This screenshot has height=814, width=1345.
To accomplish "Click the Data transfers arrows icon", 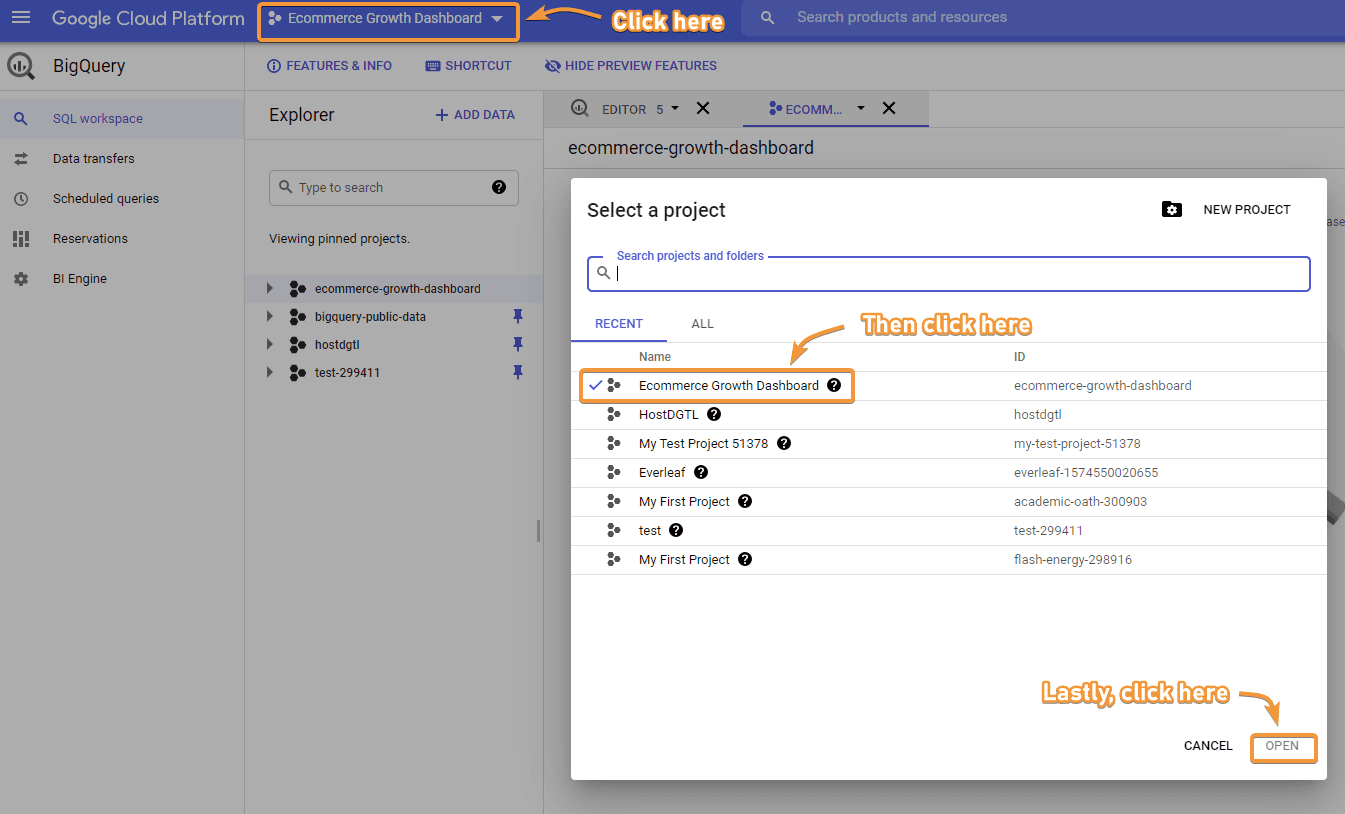I will coord(20,159).
